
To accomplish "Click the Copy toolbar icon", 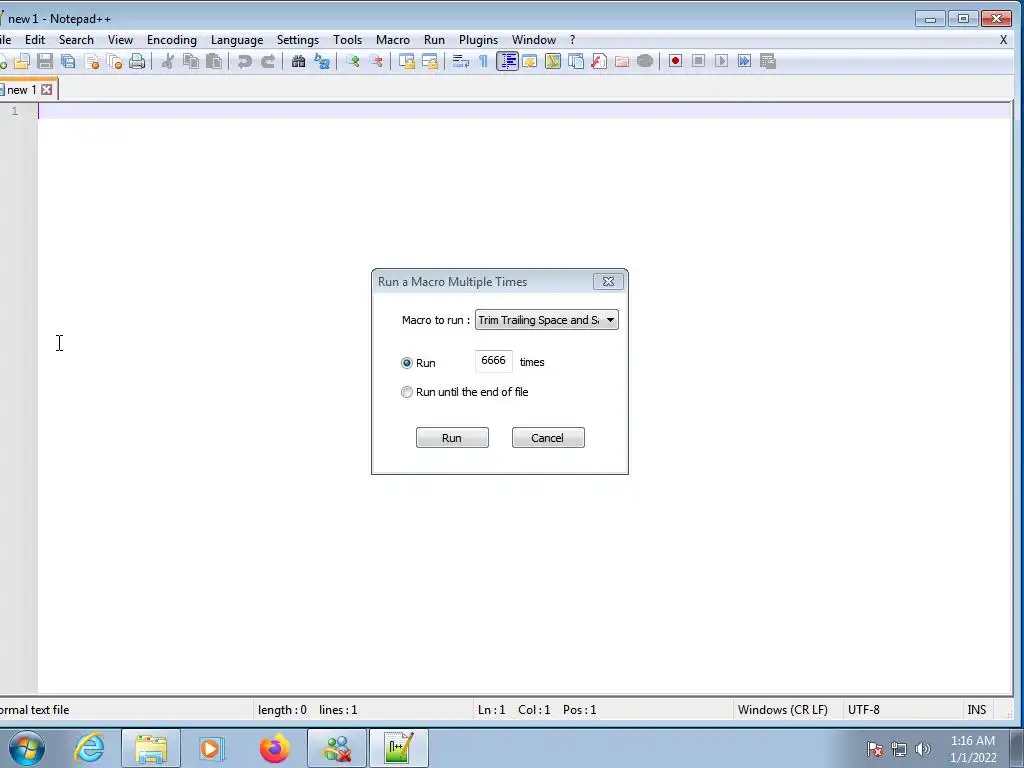I will [x=191, y=61].
